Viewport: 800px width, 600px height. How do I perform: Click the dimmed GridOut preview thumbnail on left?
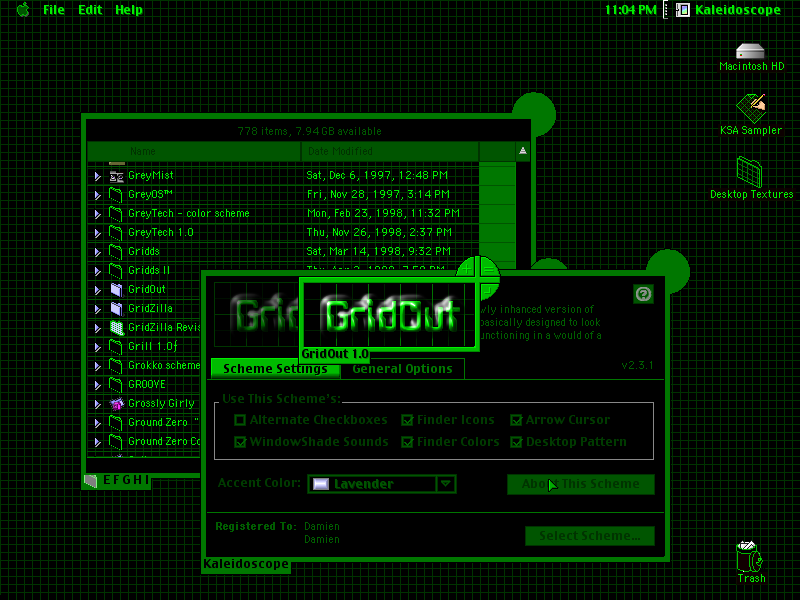point(256,314)
